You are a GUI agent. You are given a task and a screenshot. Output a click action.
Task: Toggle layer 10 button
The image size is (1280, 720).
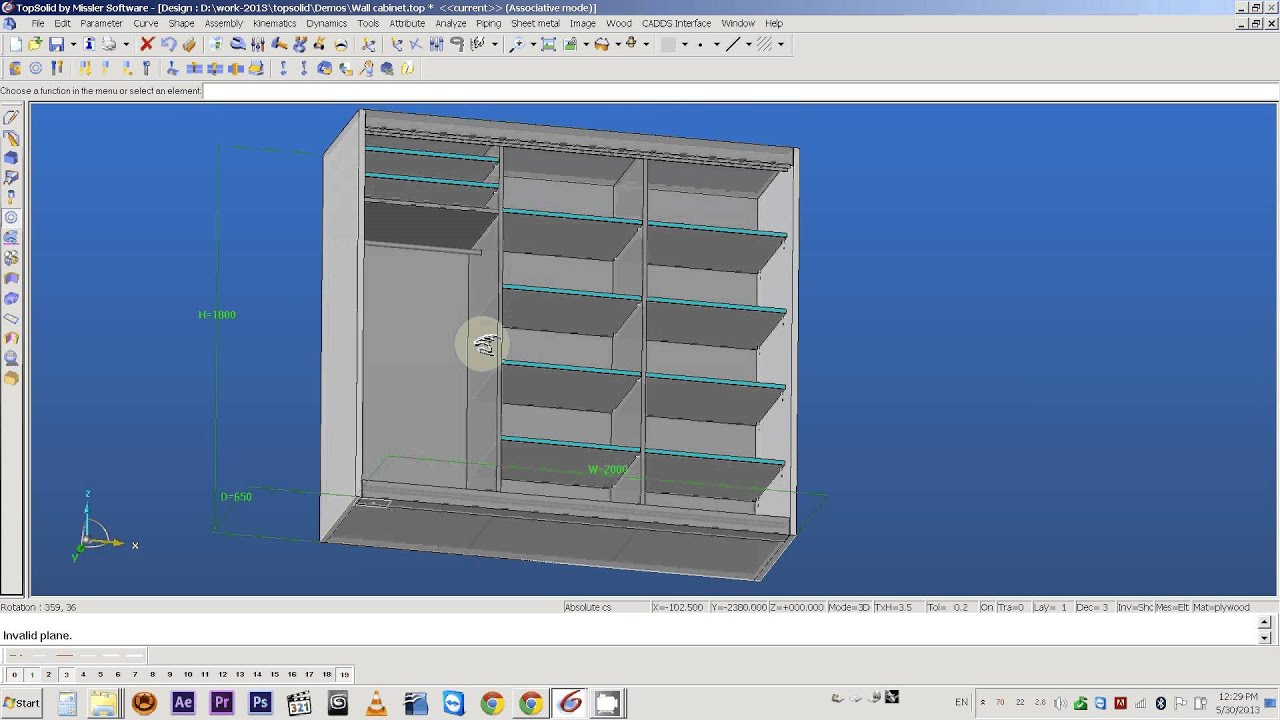coord(187,675)
